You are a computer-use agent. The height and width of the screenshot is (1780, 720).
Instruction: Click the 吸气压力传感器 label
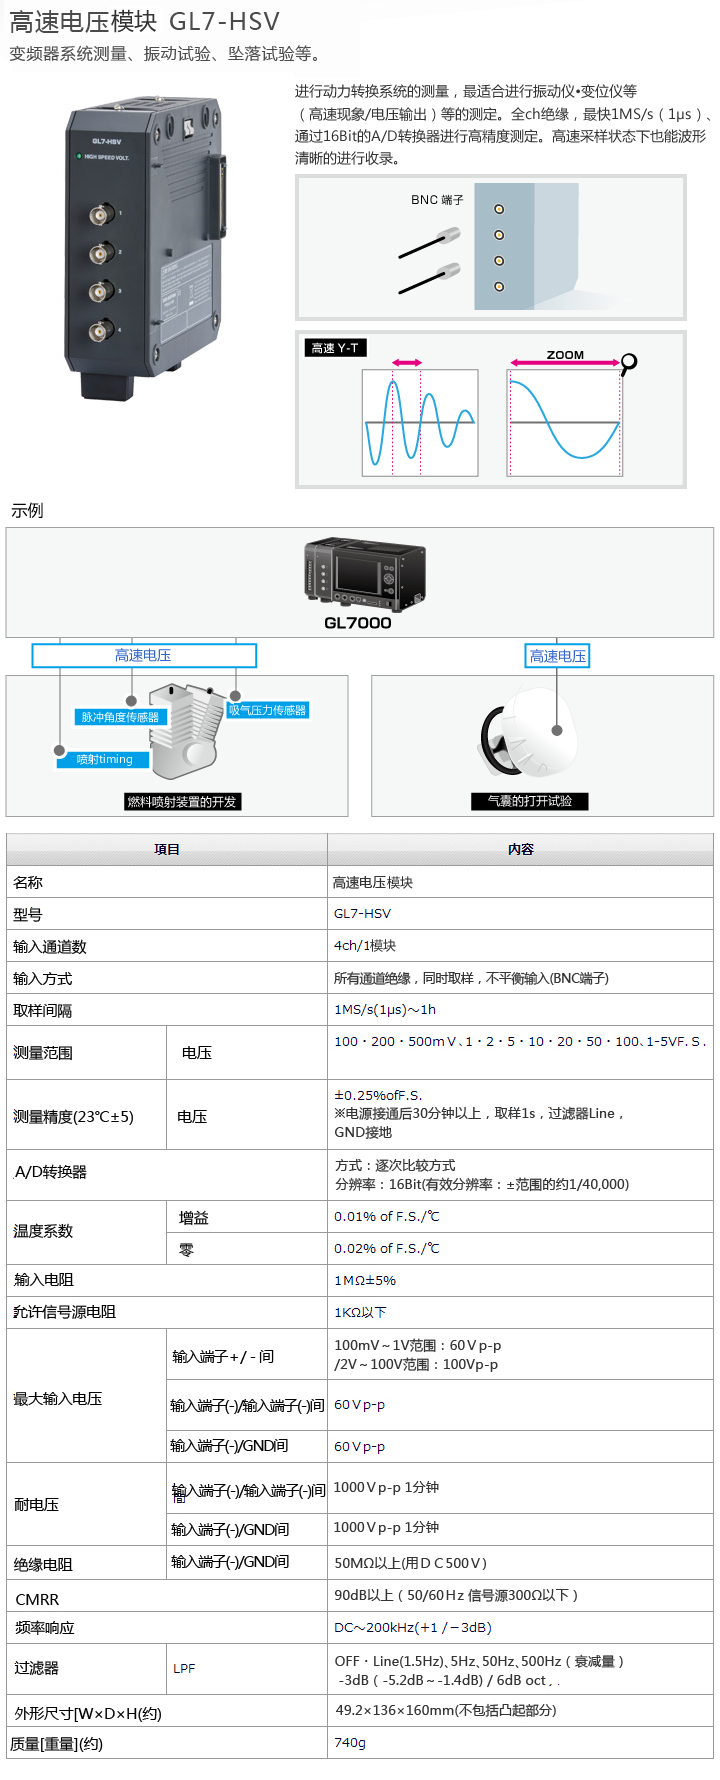(x=267, y=710)
